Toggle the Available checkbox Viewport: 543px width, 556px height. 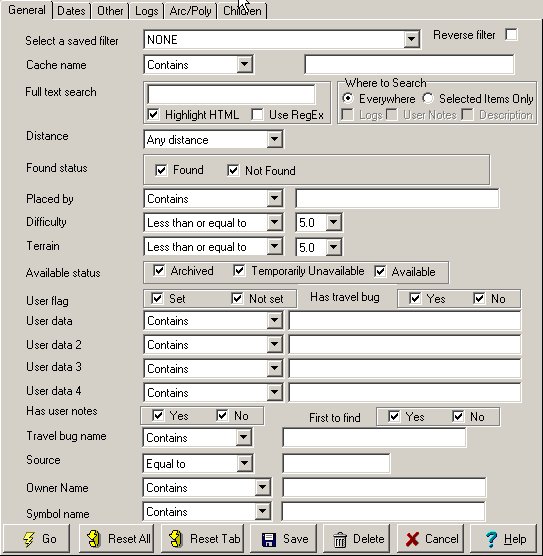pos(380,272)
